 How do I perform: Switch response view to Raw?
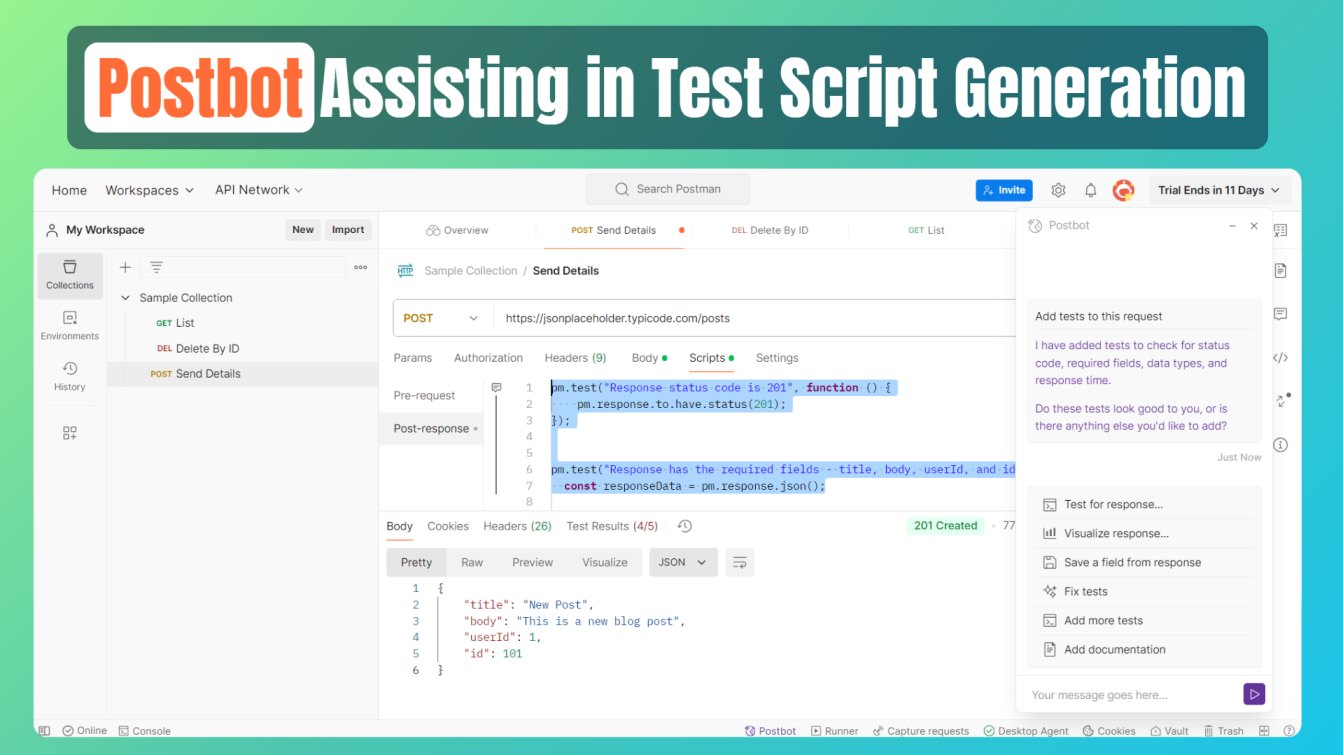coord(472,562)
